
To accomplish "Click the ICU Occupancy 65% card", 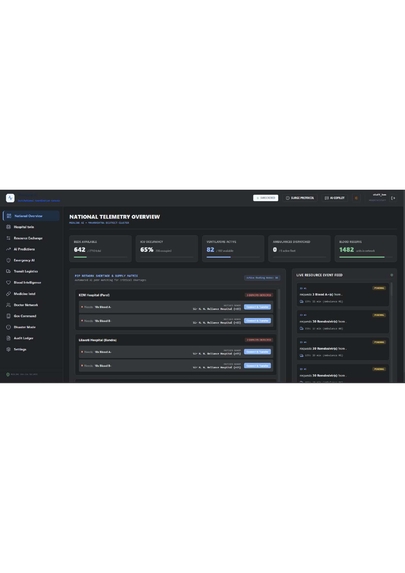I will click(167, 248).
